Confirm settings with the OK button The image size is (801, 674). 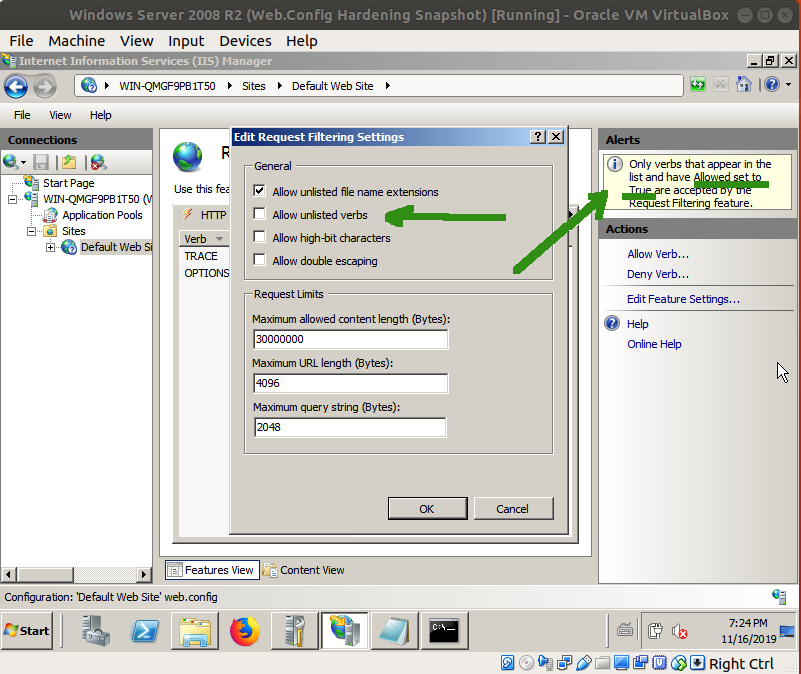[427, 508]
